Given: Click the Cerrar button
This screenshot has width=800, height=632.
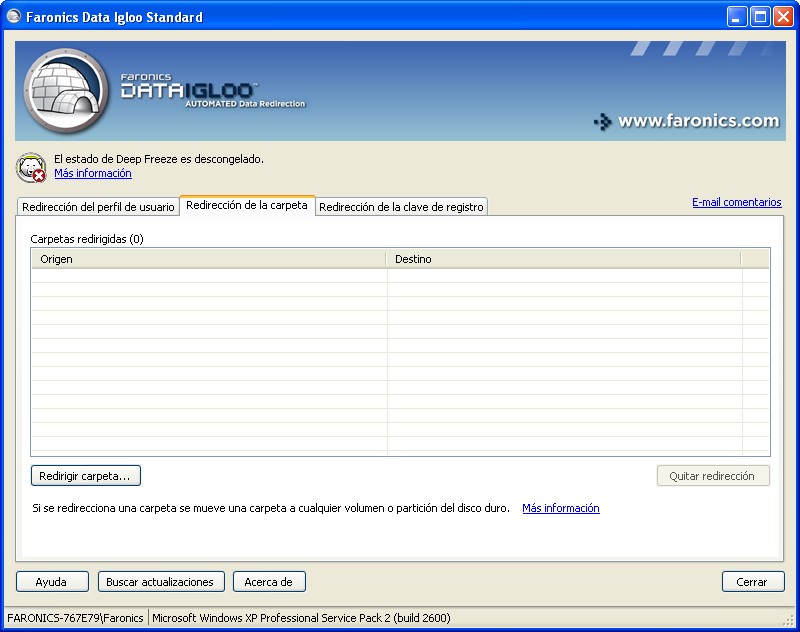Looking at the screenshot, I should (x=753, y=582).
